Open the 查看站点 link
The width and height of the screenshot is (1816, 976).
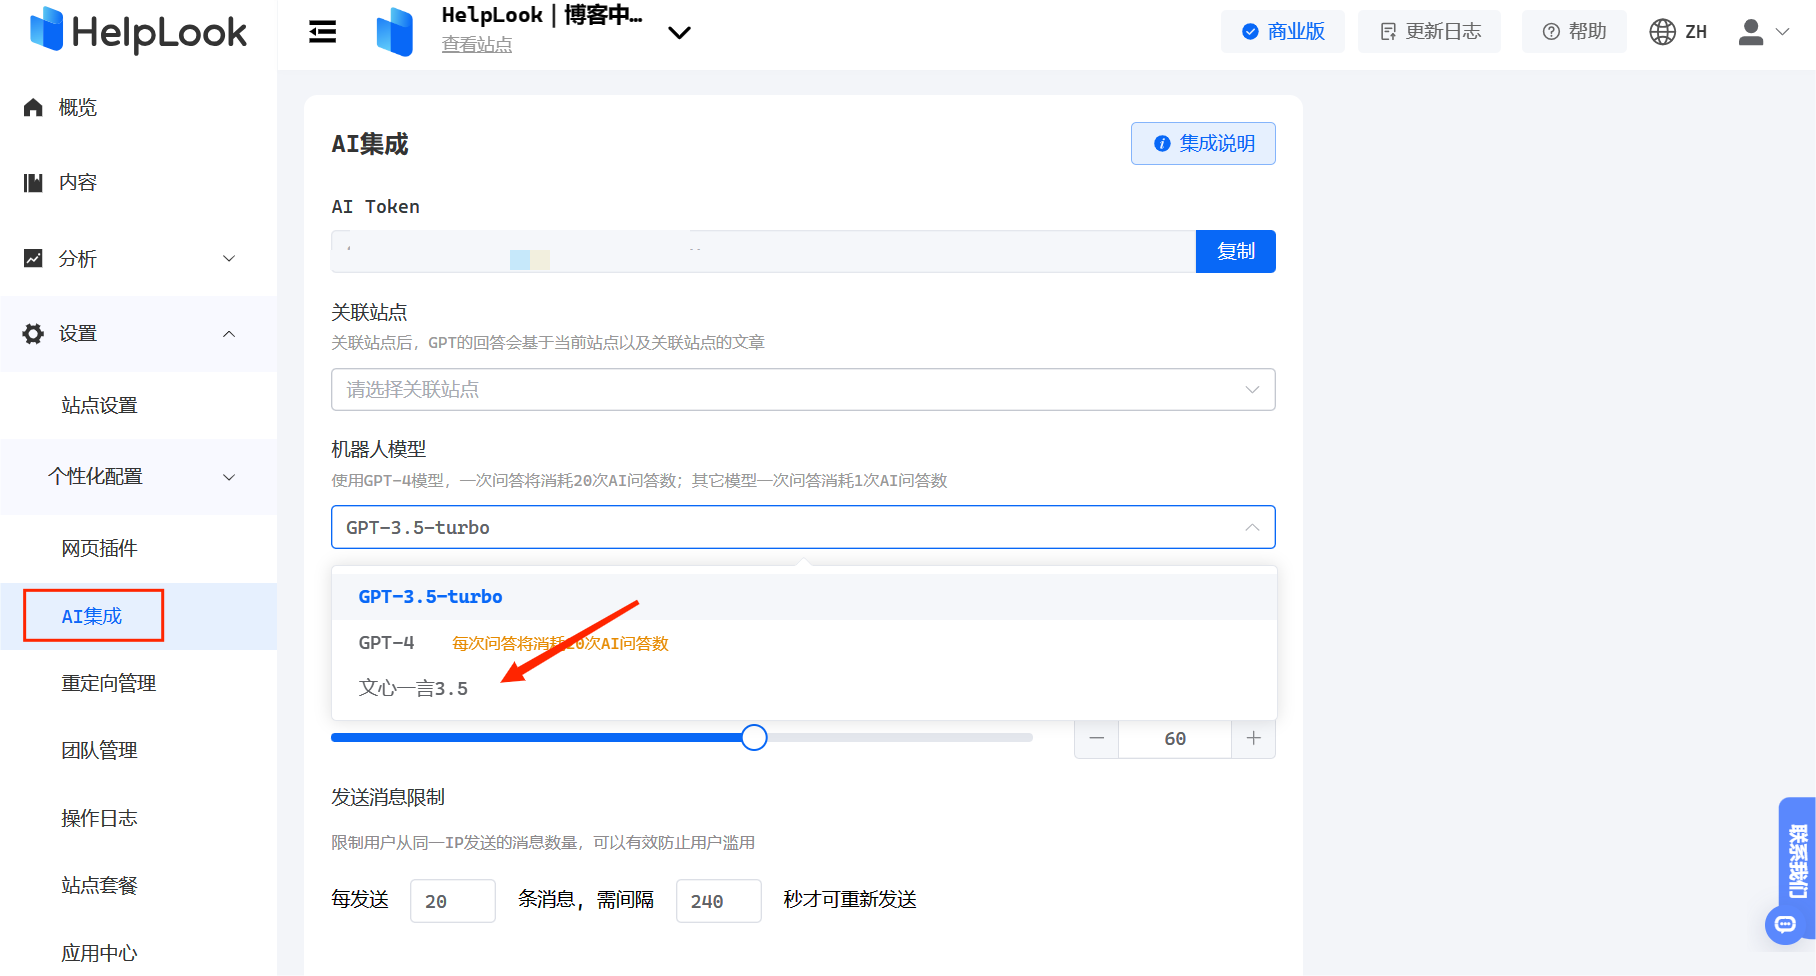(x=477, y=45)
